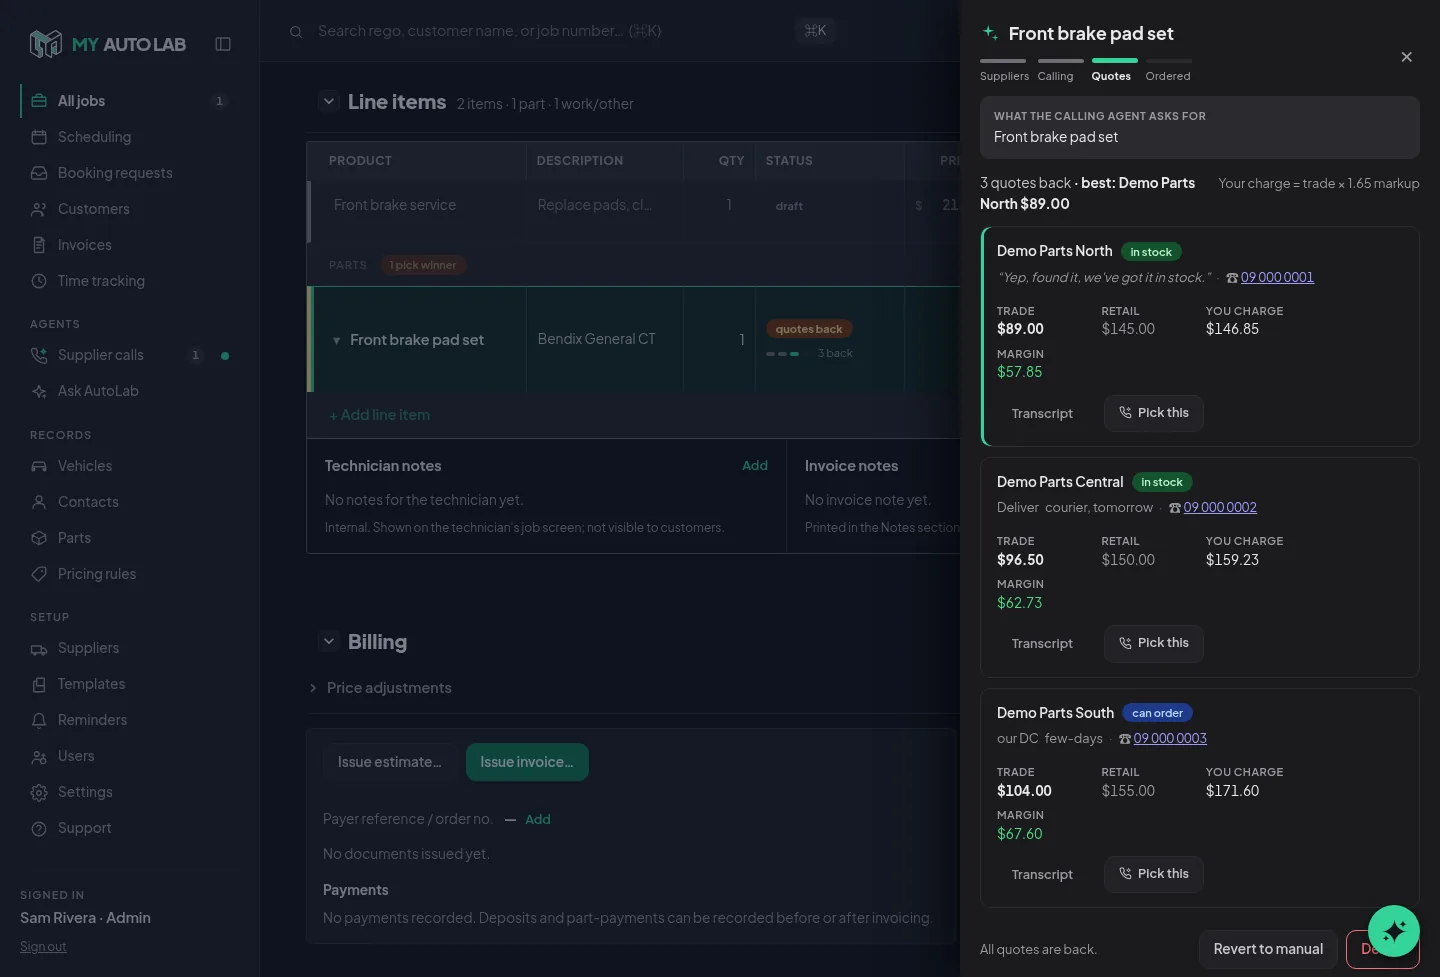
Task: Pick the Demo Parts Central quote
Action: tap(1154, 643)
